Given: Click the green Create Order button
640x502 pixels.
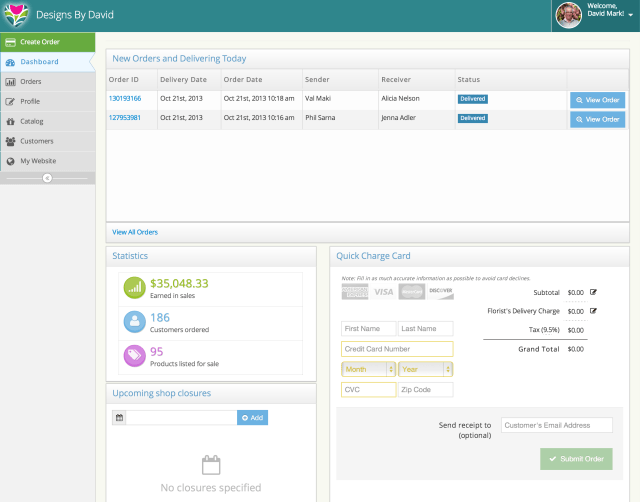Looking at the screenshot, I should pos(47,42).
